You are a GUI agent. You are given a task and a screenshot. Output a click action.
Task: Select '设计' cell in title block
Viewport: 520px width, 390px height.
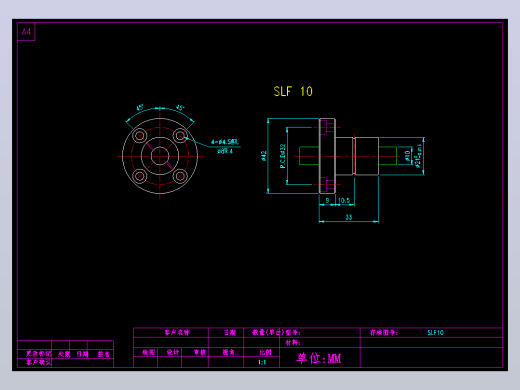[x=172, y=352]
